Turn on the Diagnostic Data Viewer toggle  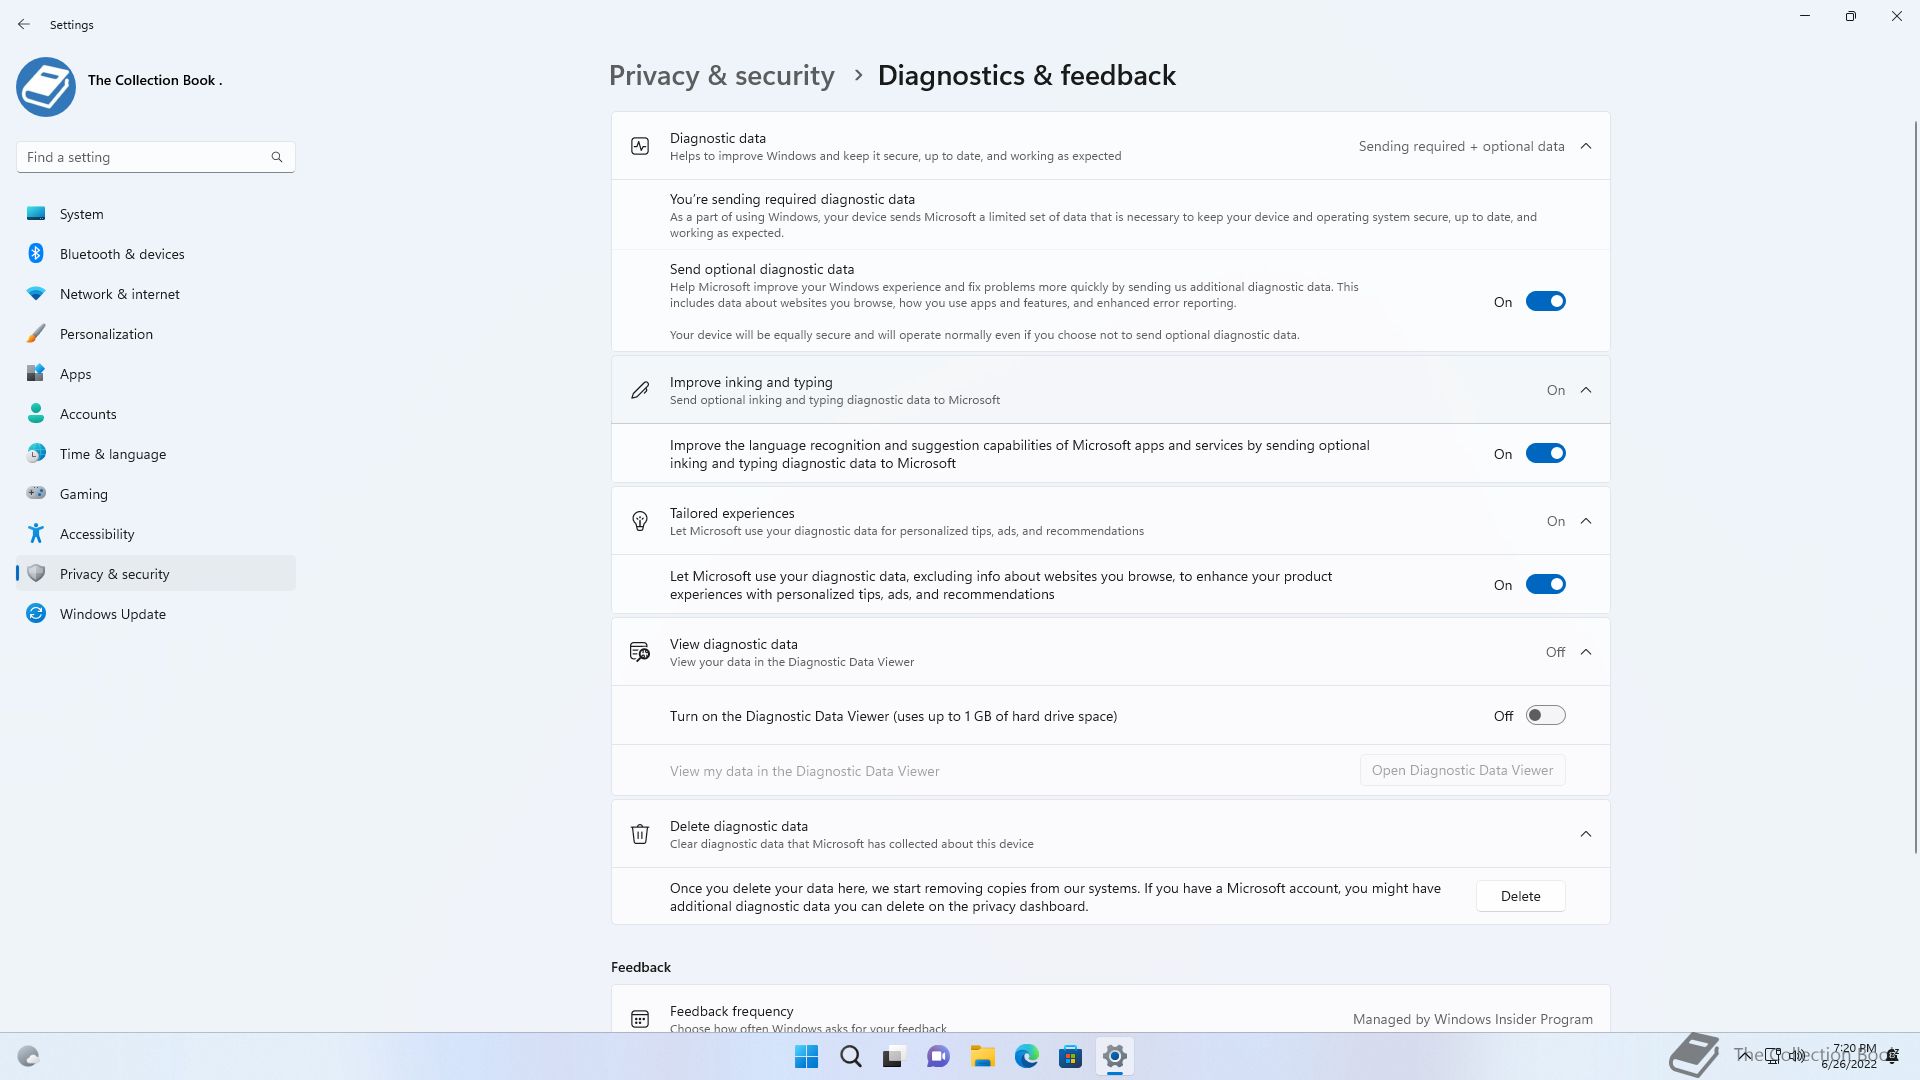click(1545, 716)
